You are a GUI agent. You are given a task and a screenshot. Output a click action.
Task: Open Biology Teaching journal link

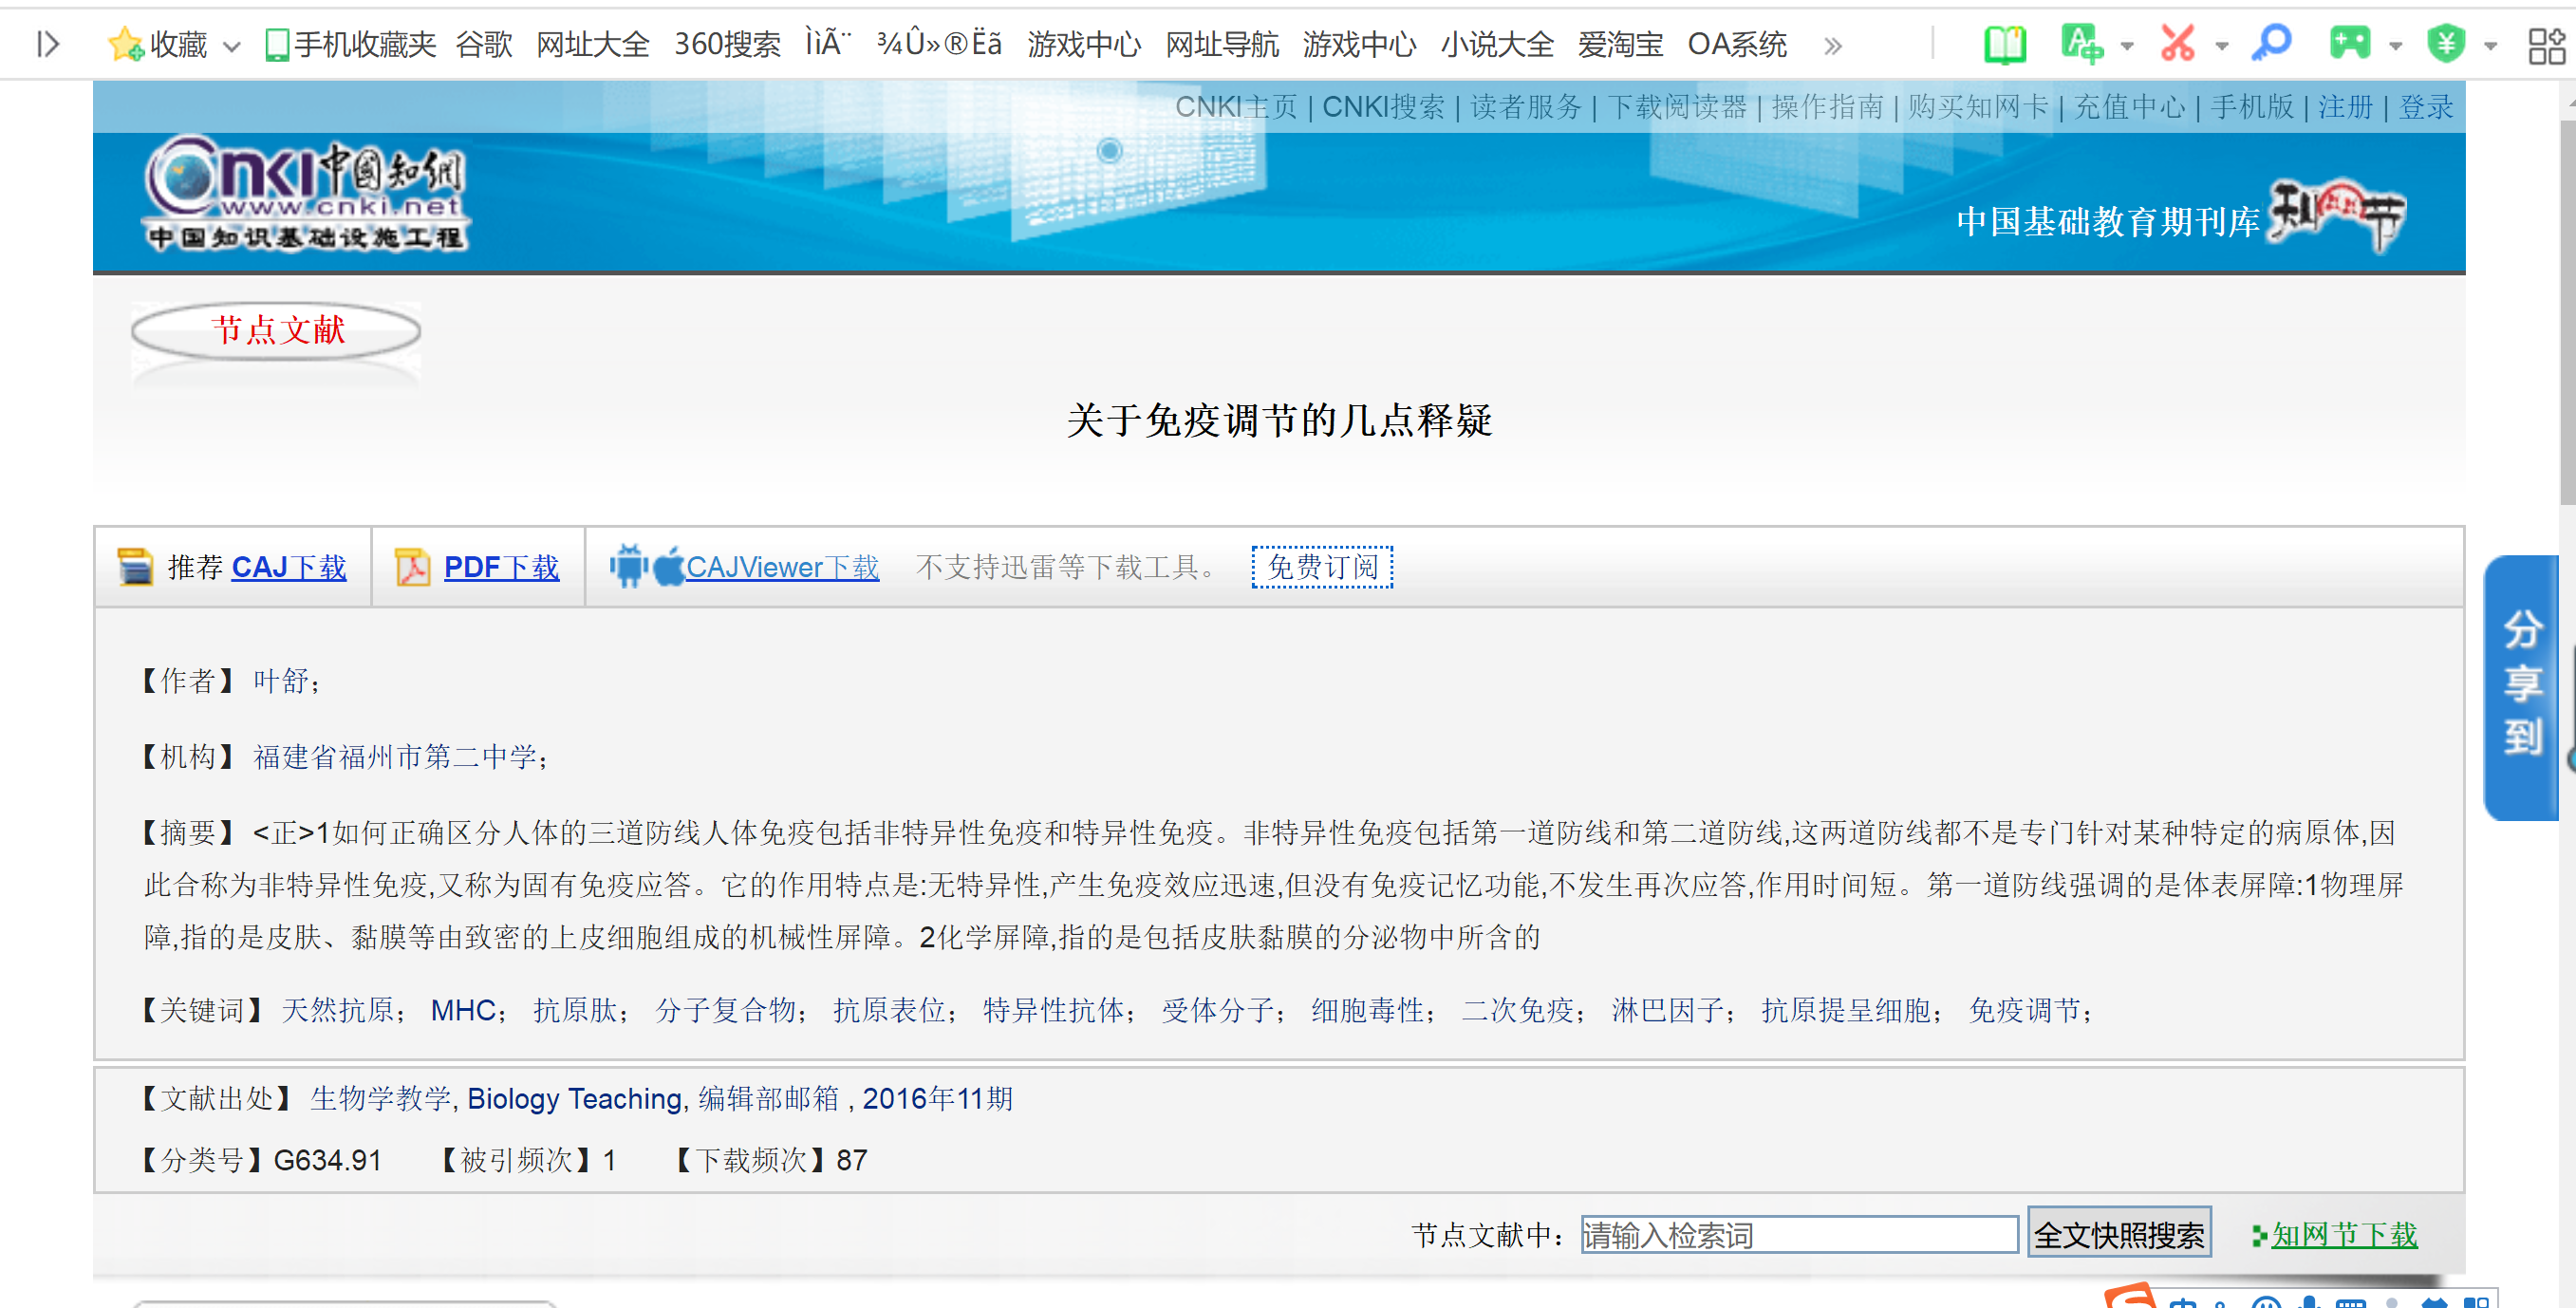coord(574,1098)
